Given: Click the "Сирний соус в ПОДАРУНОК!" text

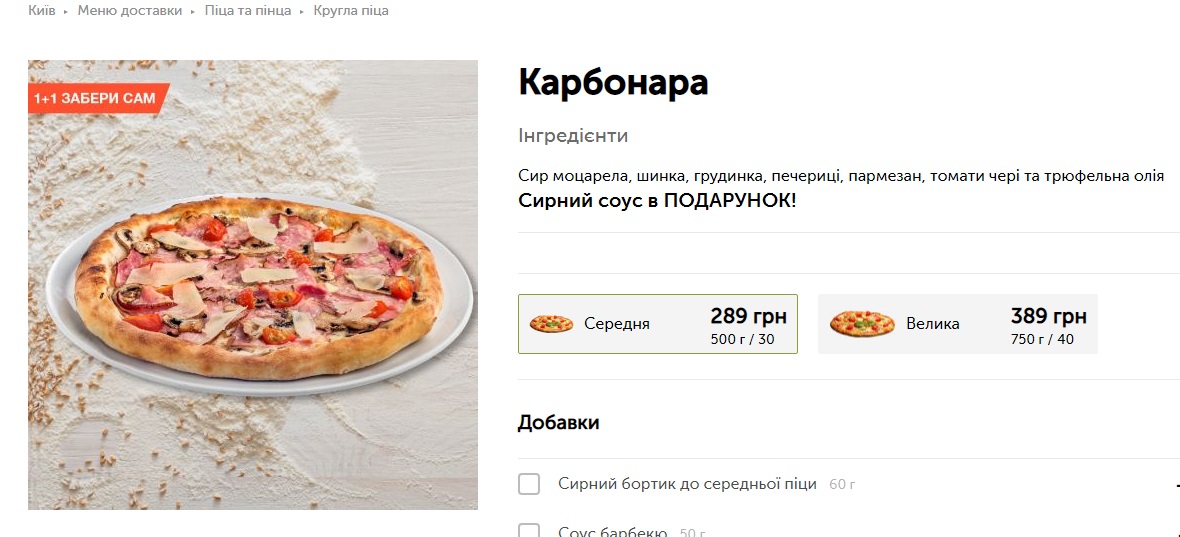Looking at the screenshot, I should point(657,201).
